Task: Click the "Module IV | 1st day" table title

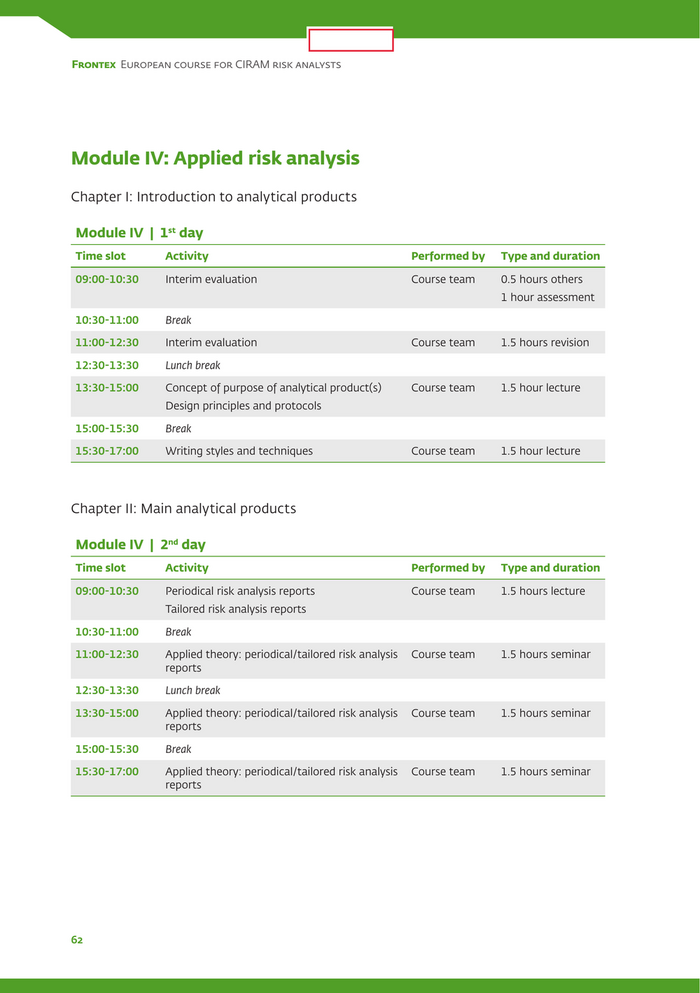Action: point(139,233)
